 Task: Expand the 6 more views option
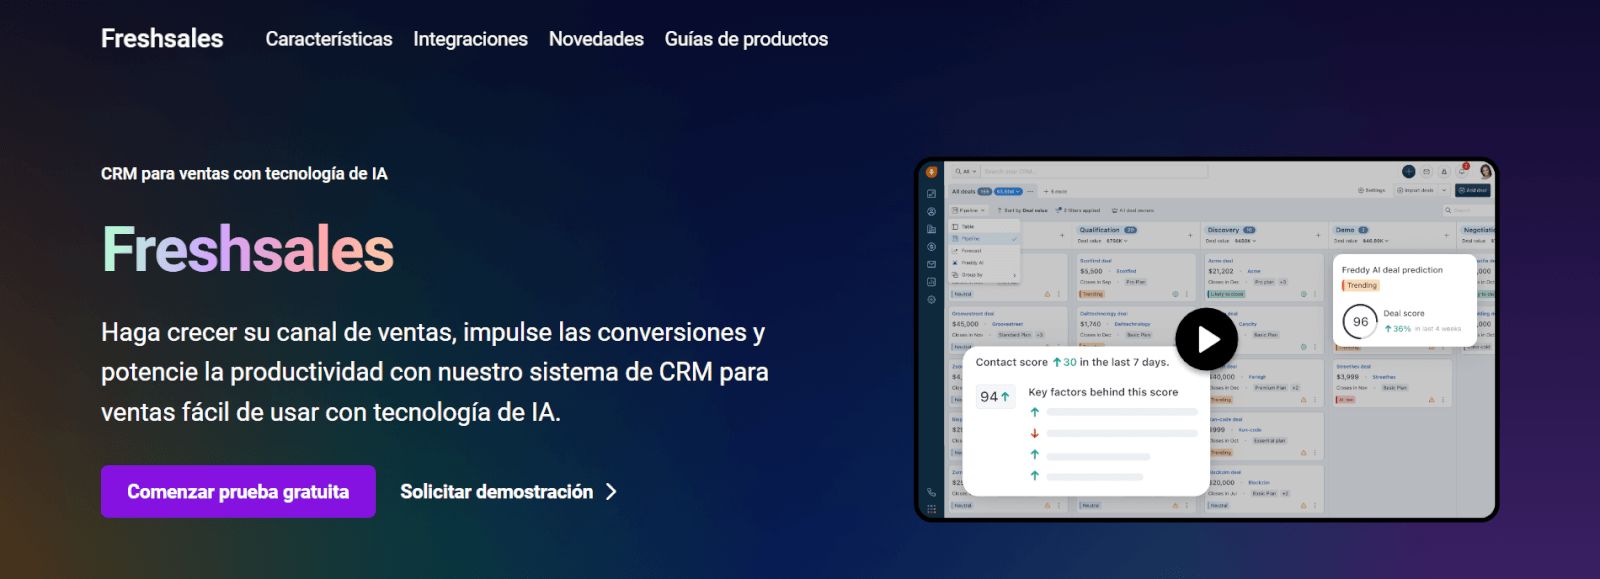click(x=1056, y=191)
